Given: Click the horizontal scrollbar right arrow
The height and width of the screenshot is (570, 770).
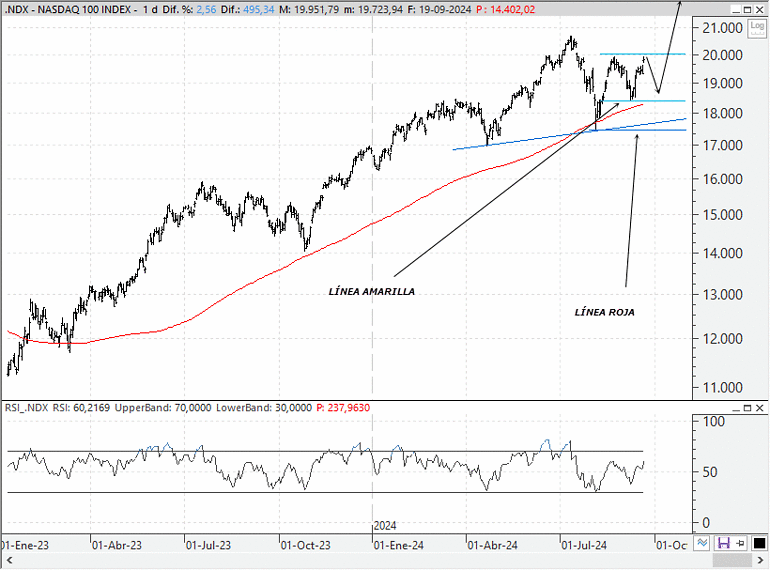Looking at the screenshot, I should (x=762, y=560).
